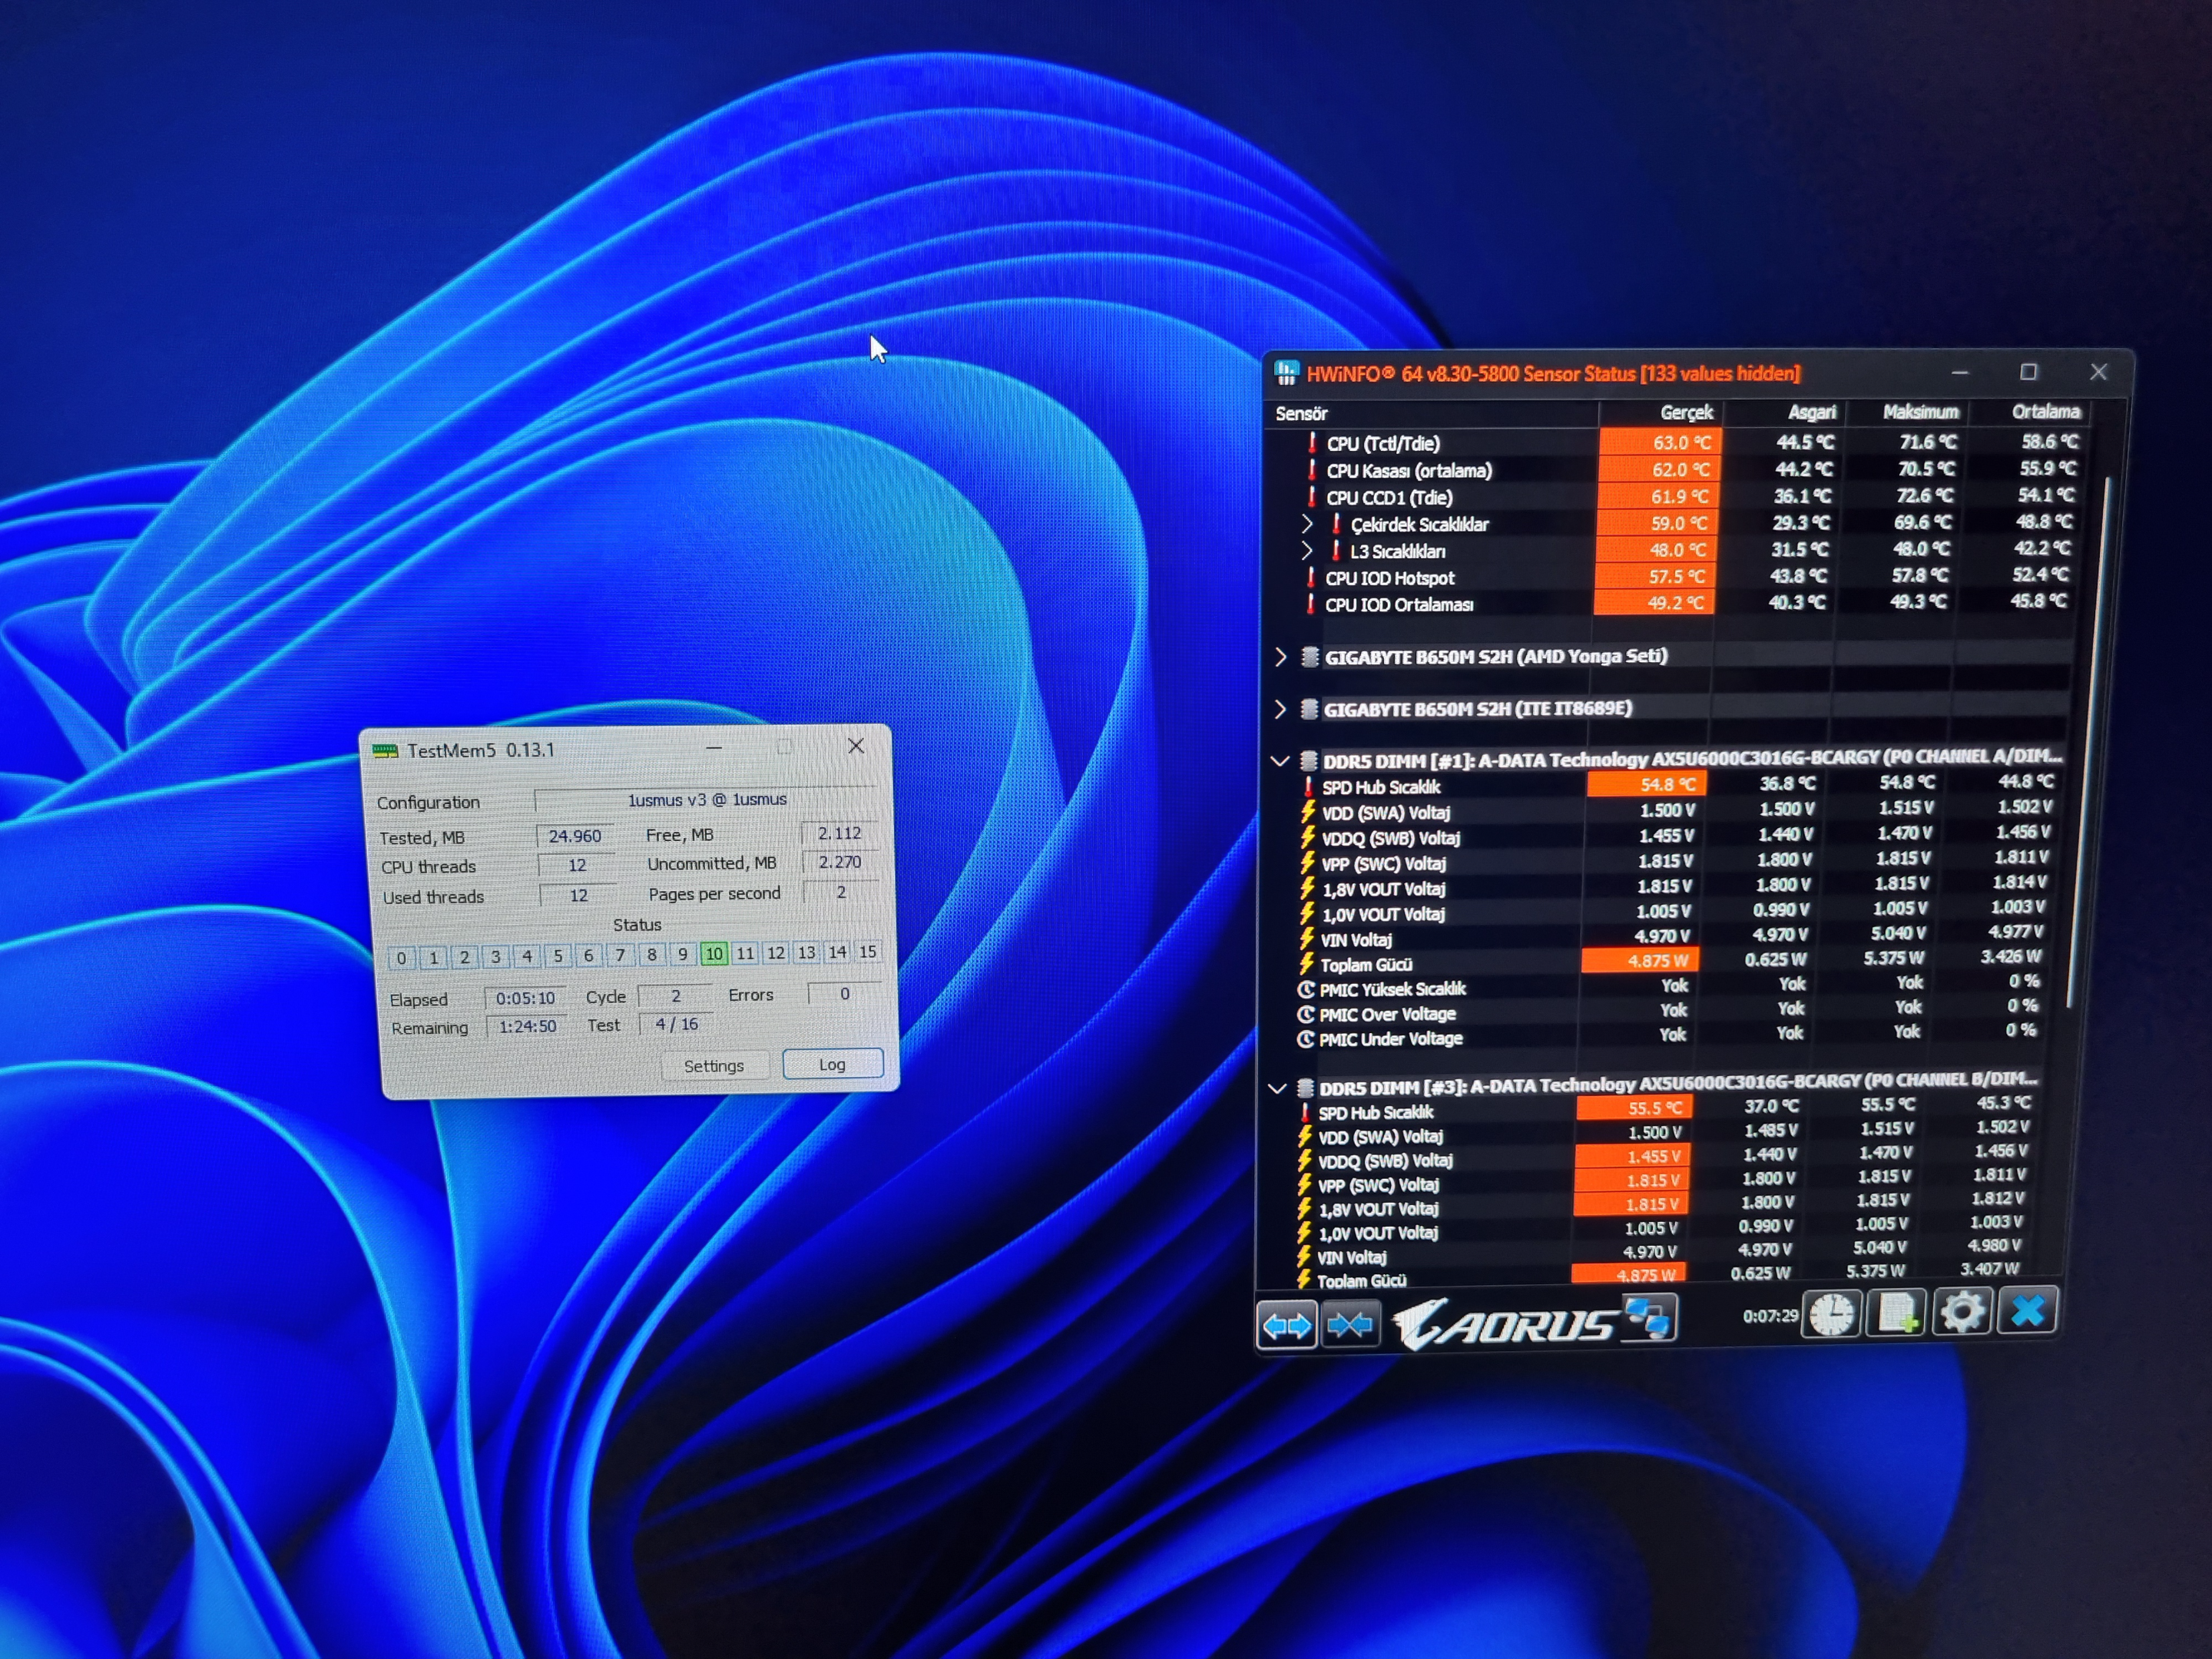Click the Uncommitted, MB value 2.270
This screenshot has height=1659, width=2212.
(840, 862)
